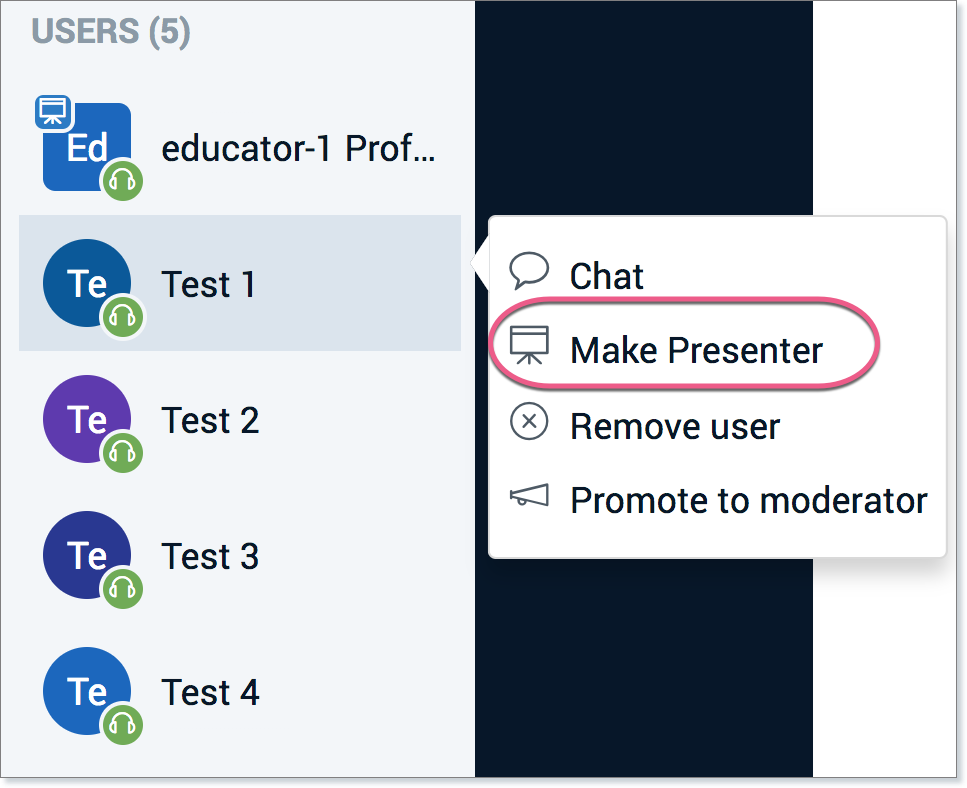Open the Test 2 user menu
The width and height of the screenshot is (967, 788).
[x=210, y=421]
